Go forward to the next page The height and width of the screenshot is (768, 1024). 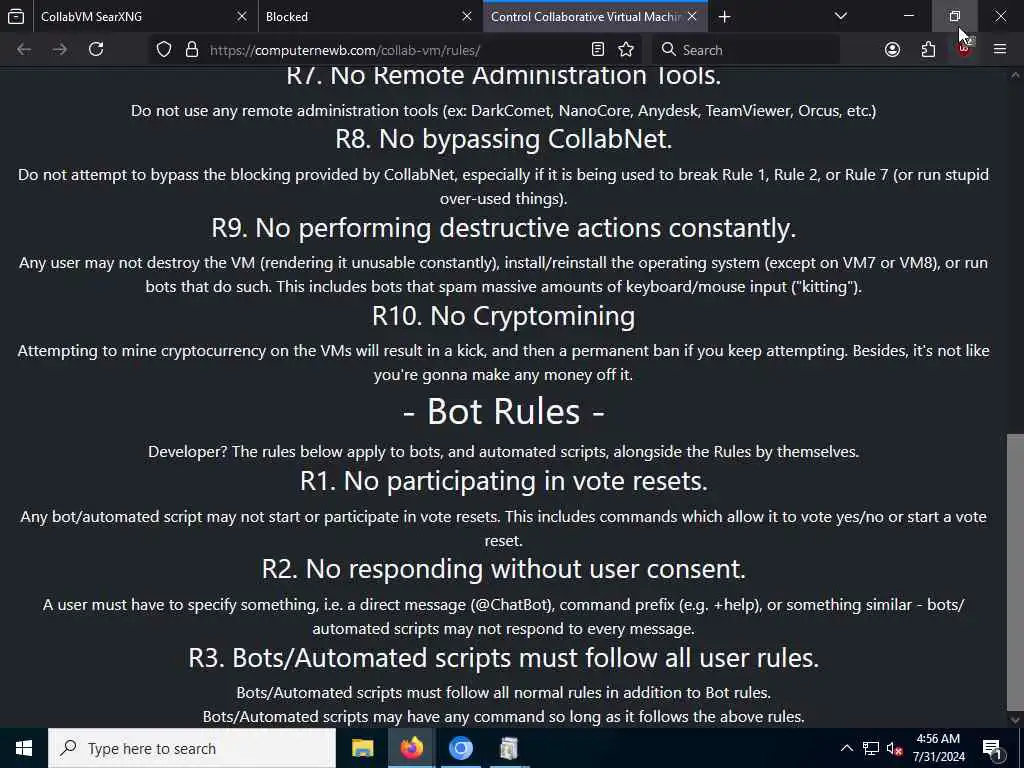(x=60, y=50)
